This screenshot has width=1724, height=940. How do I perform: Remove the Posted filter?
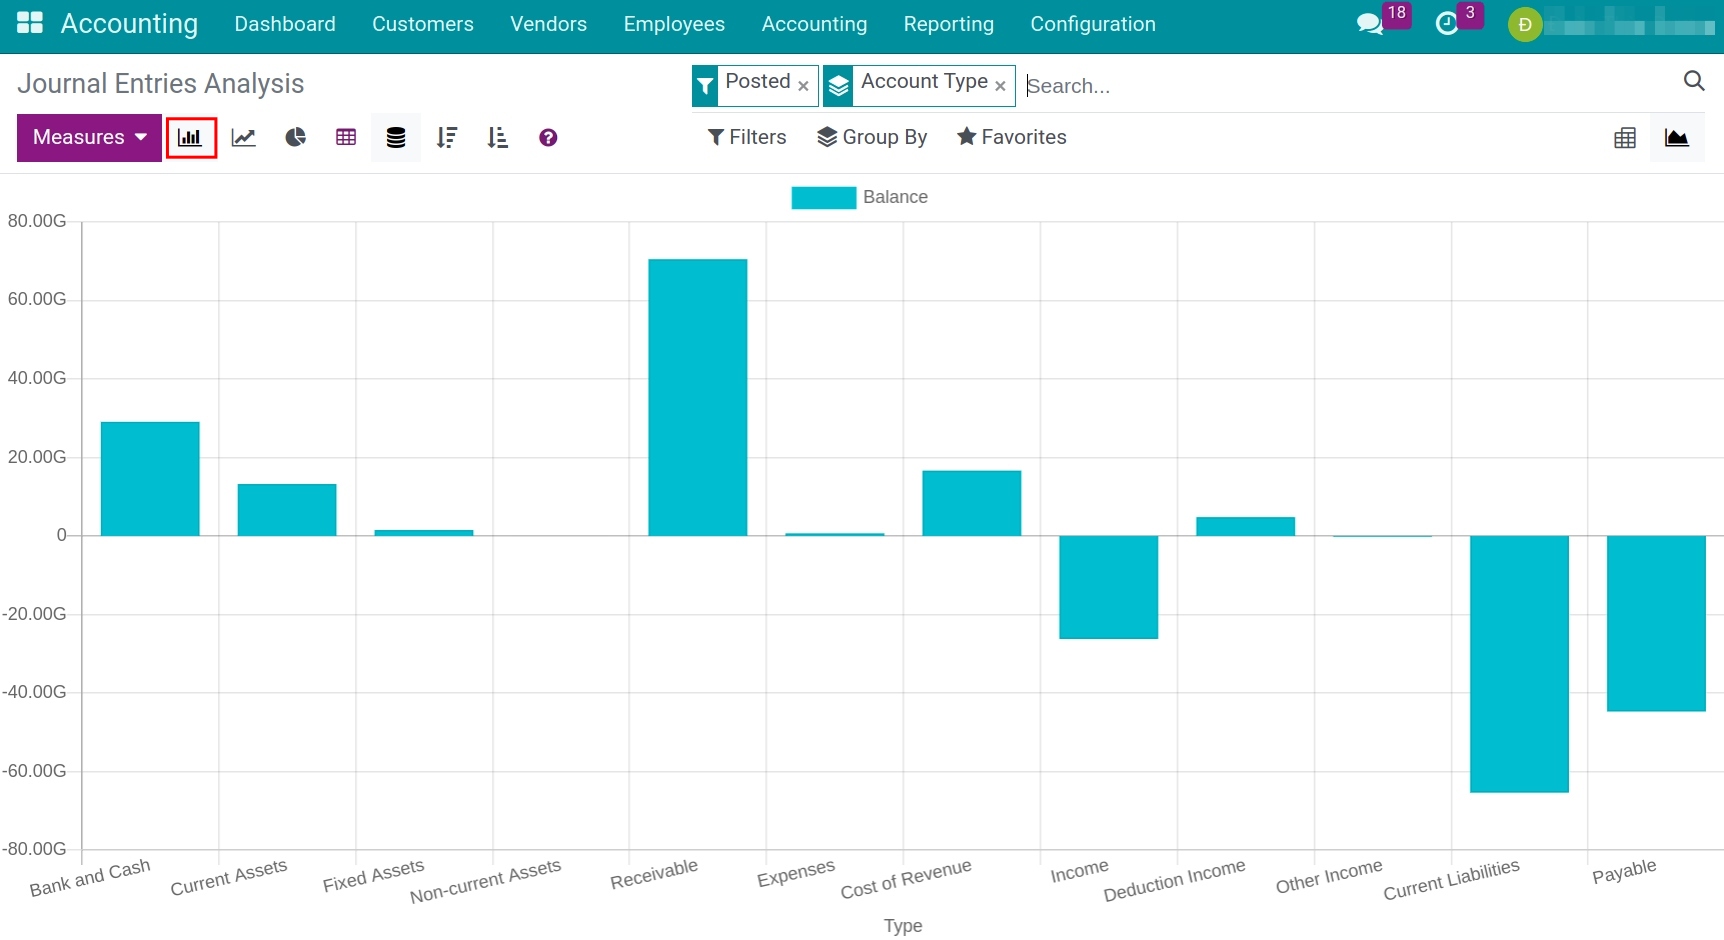(803, 86)
